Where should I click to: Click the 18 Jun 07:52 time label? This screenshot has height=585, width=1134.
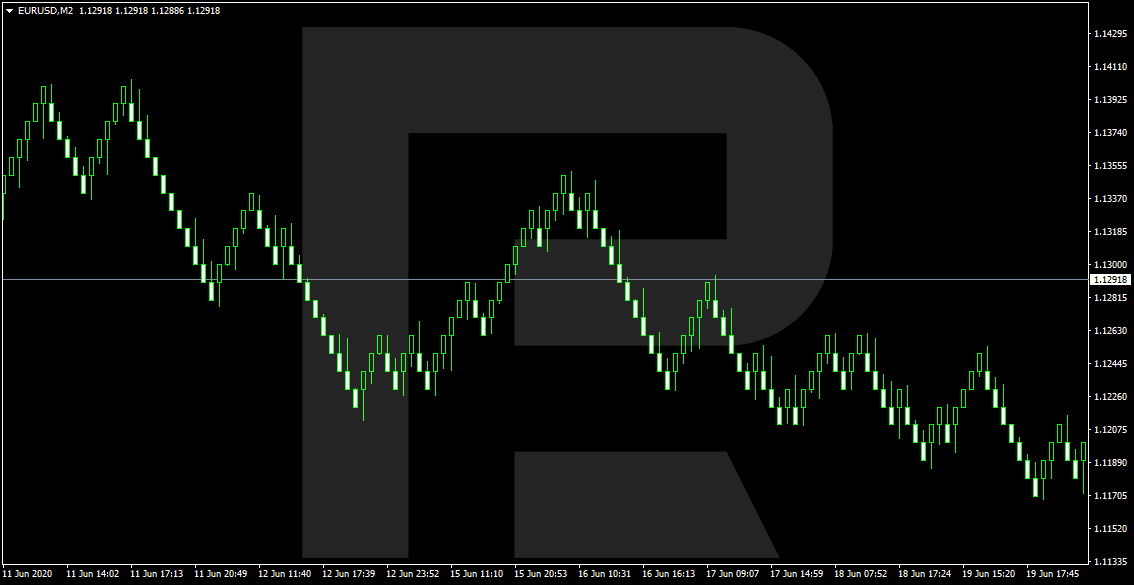860,574
